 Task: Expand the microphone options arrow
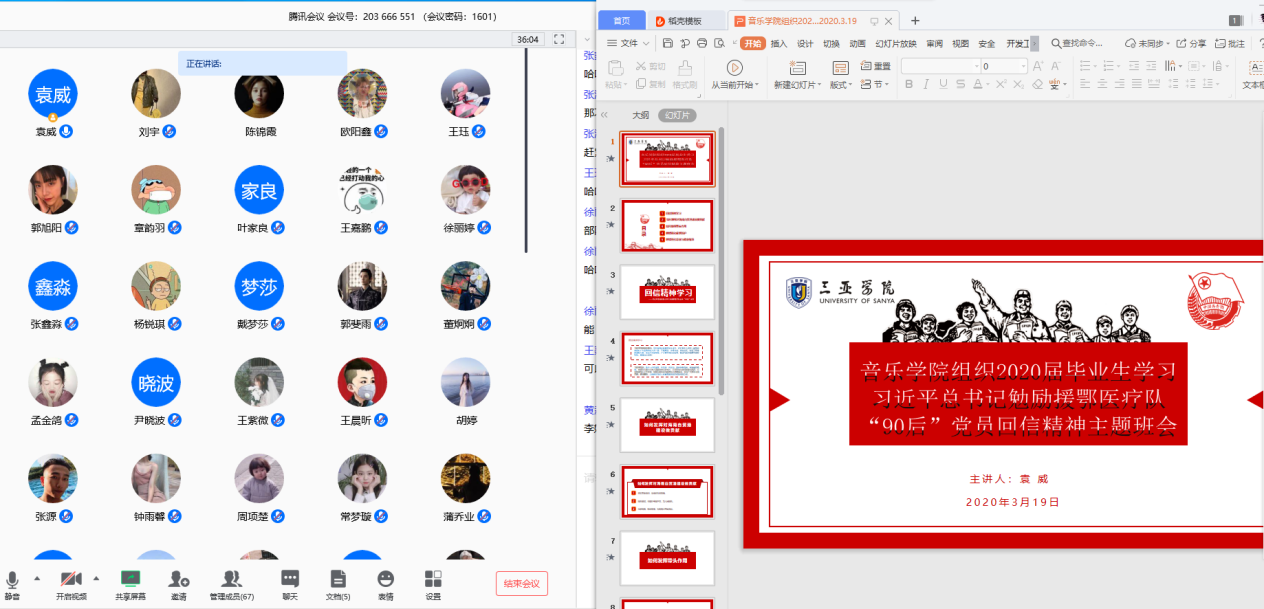coord(37,578)
